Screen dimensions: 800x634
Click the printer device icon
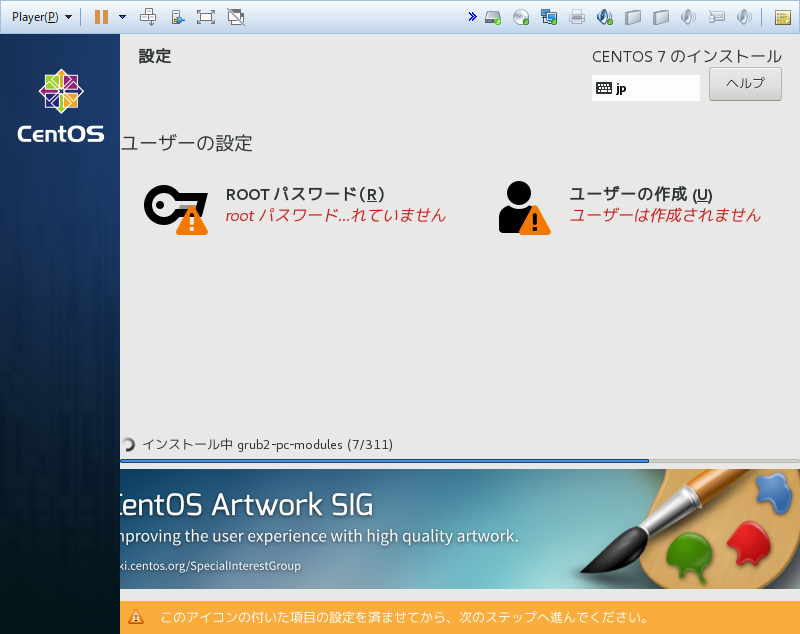pyautogui.click(x=577, y=17)
